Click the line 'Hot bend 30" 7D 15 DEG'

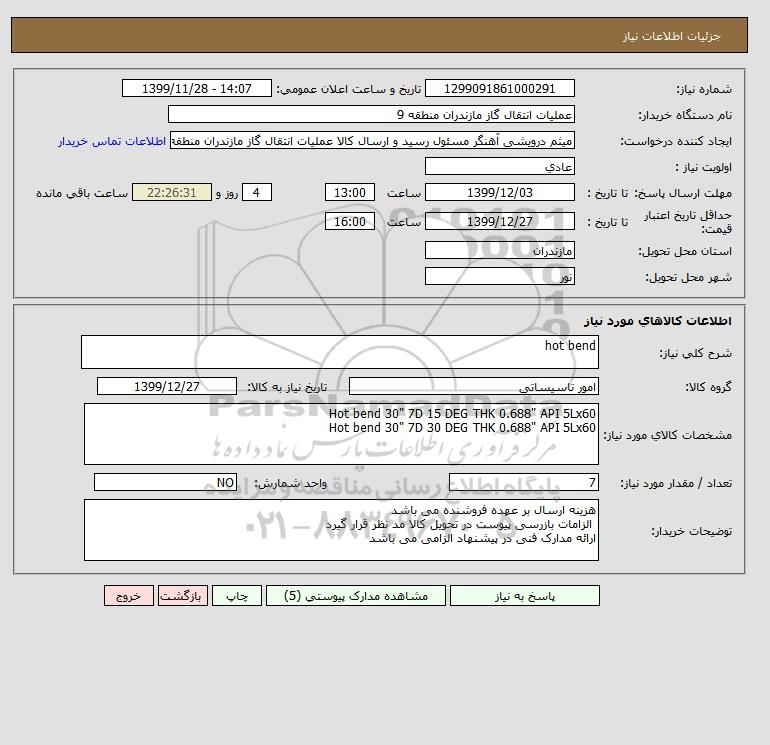click(x=462, y=414)
